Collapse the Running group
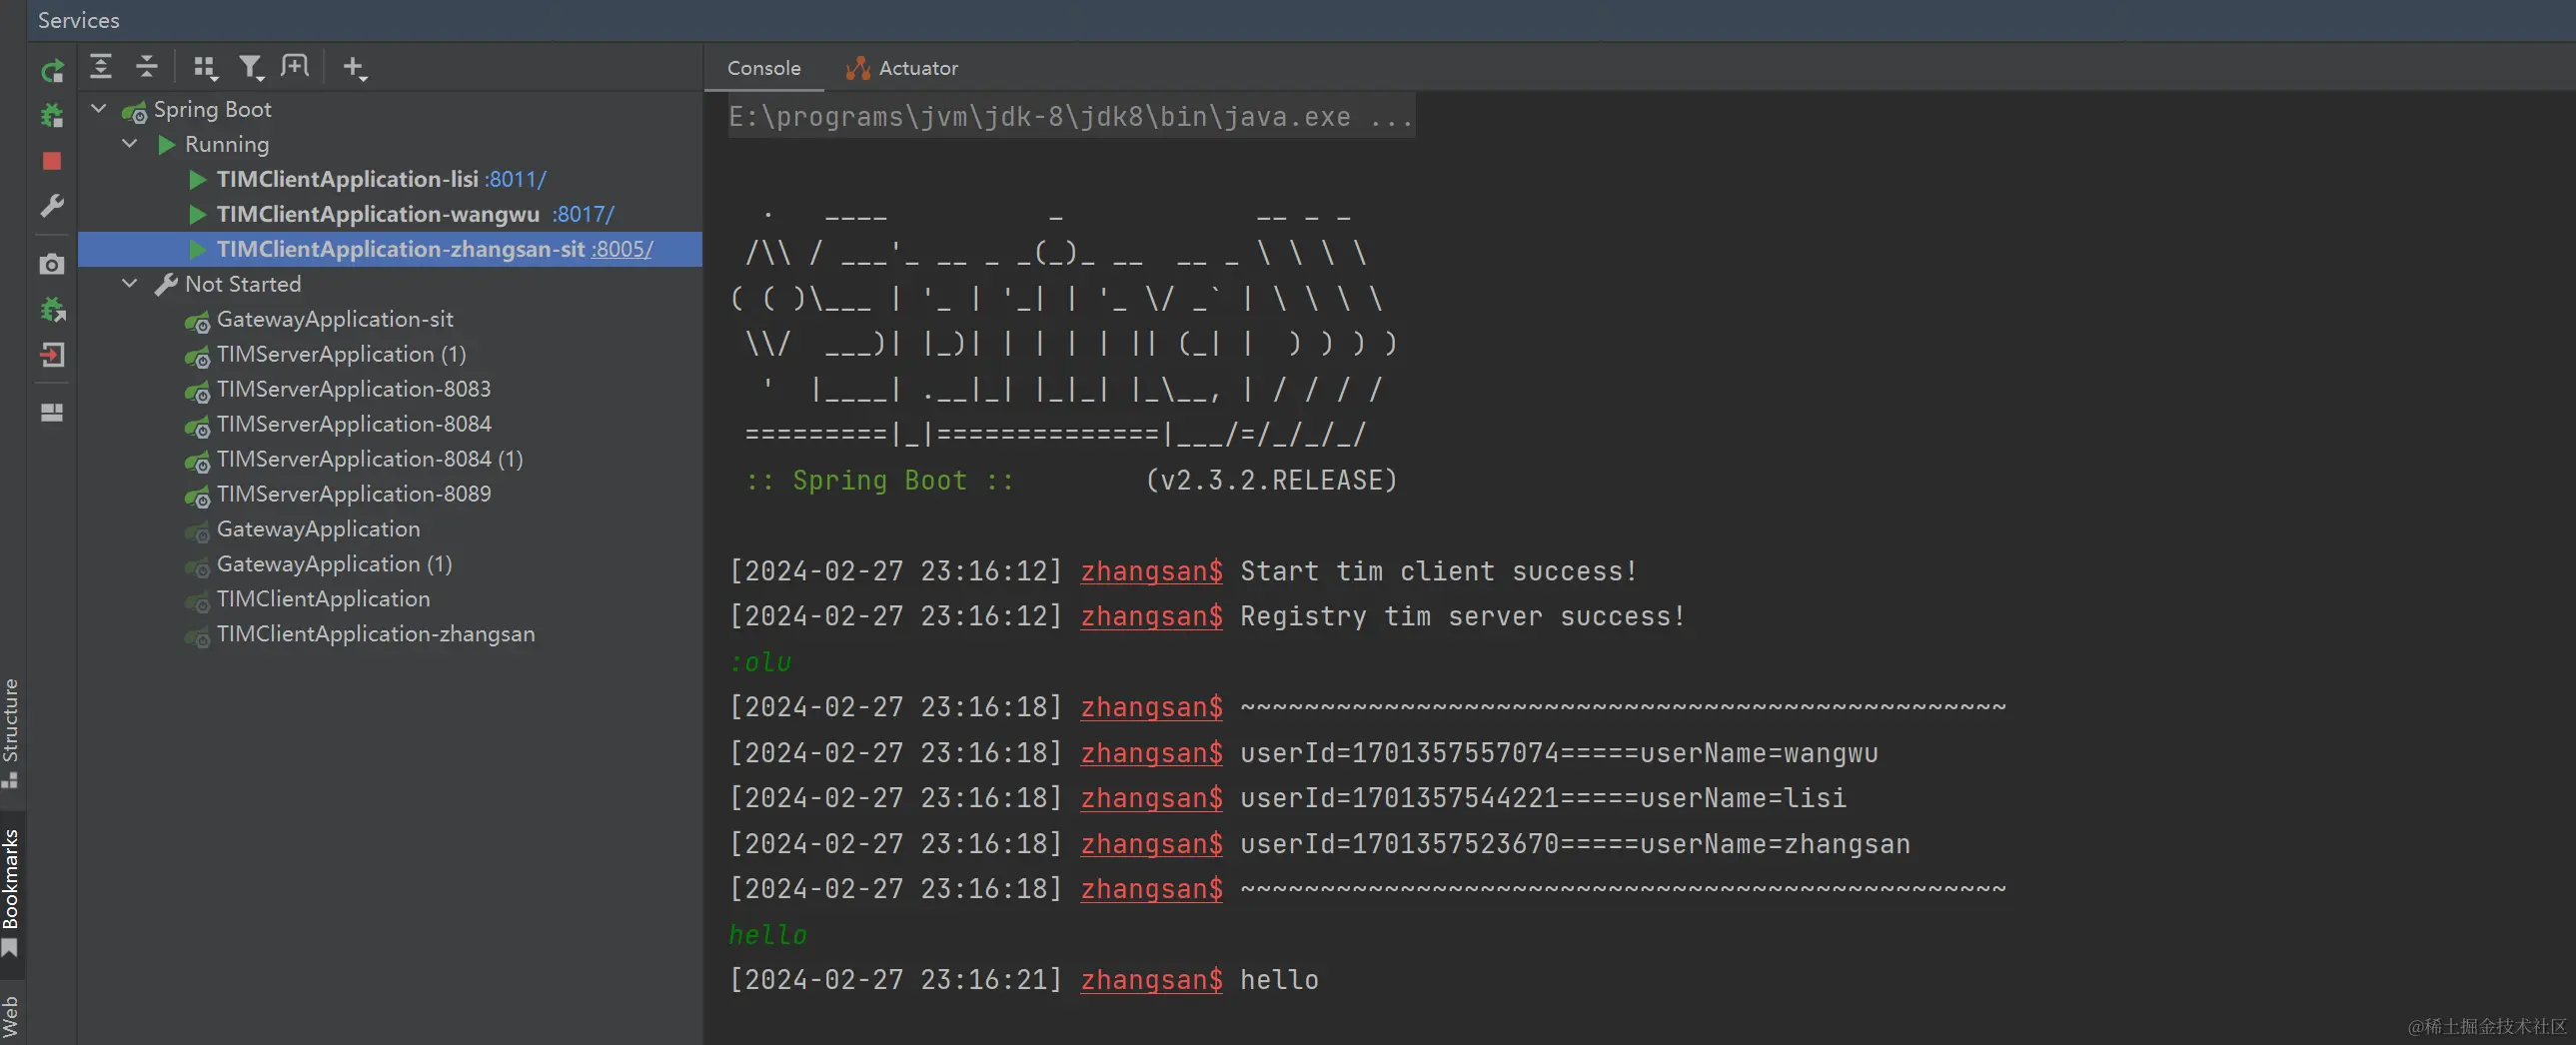This screenshot has width=2576, height=1045. pos(130,143)
